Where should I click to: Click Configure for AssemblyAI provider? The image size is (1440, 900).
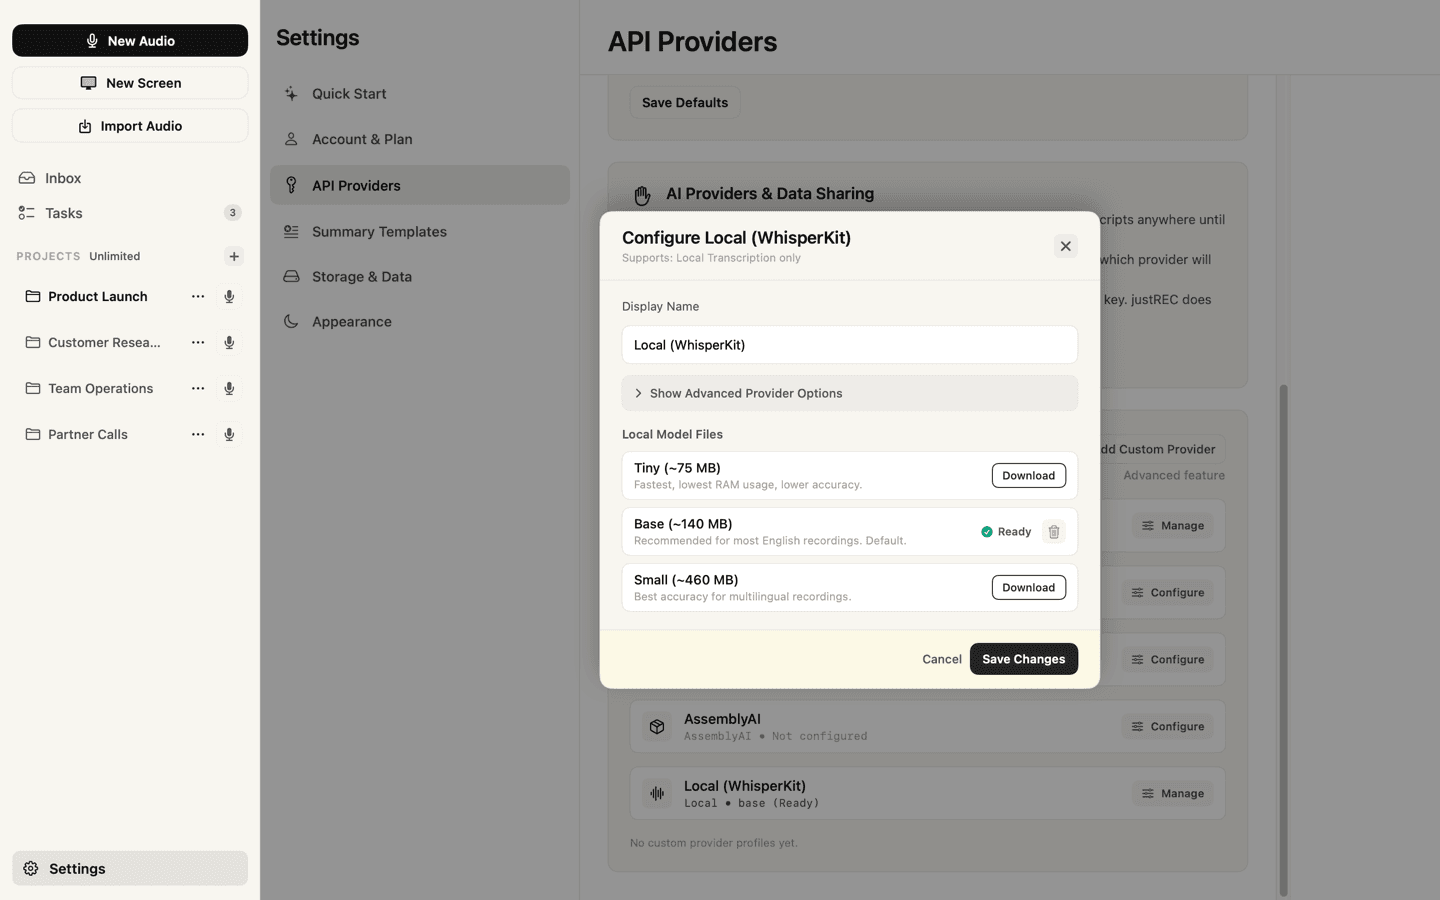tap(1168, 727)
